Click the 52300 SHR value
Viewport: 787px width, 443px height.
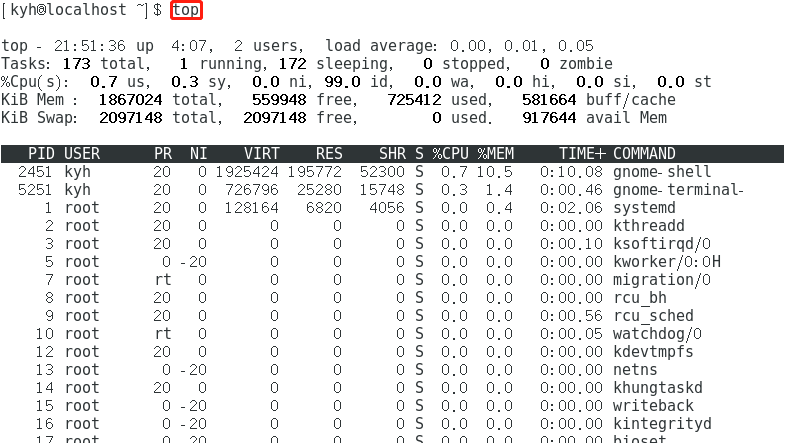coord(382,172)
